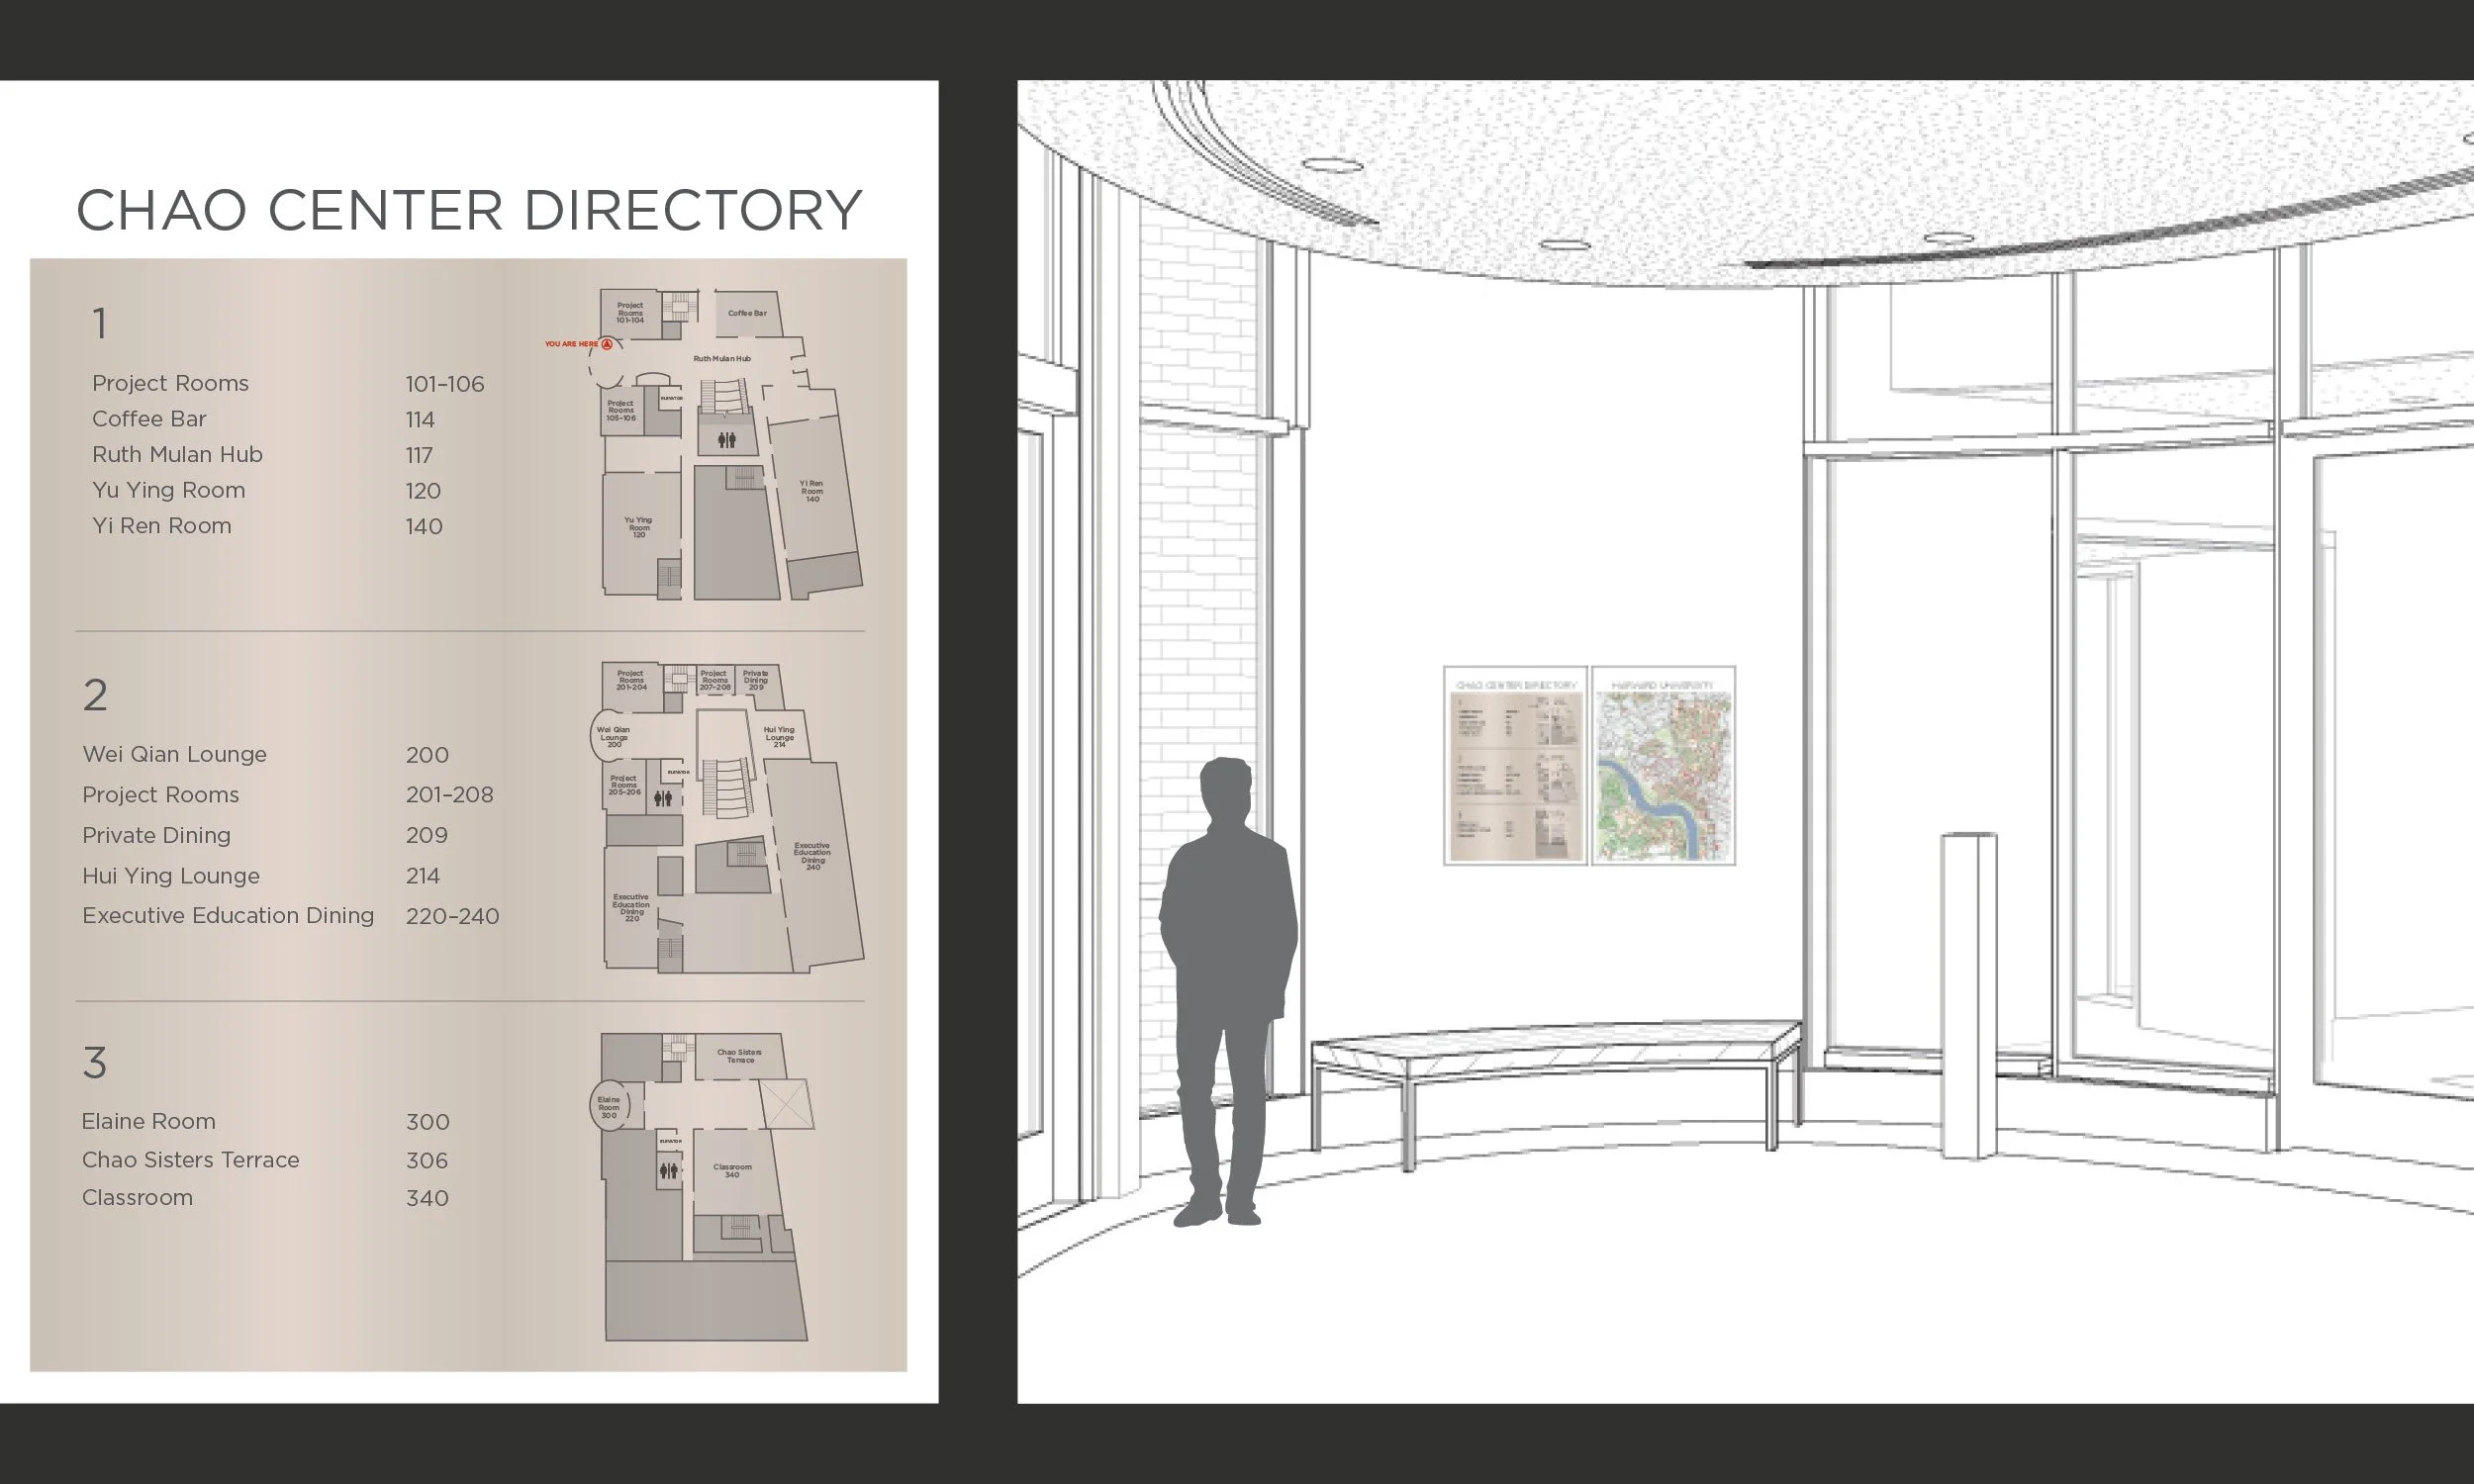The image size is (2474, 1484).
Task: Click the Chao Center Directory title
Action: 469,210
